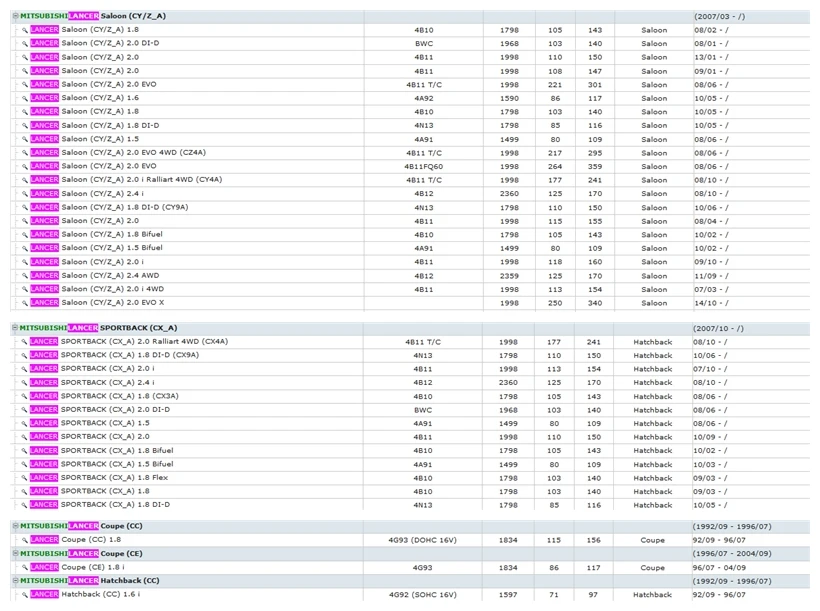Click engine code 4G92 (SOHC 16V) cell
Image resolution: width=820 pixels, height=611 pixels.
tap(423, 595)
